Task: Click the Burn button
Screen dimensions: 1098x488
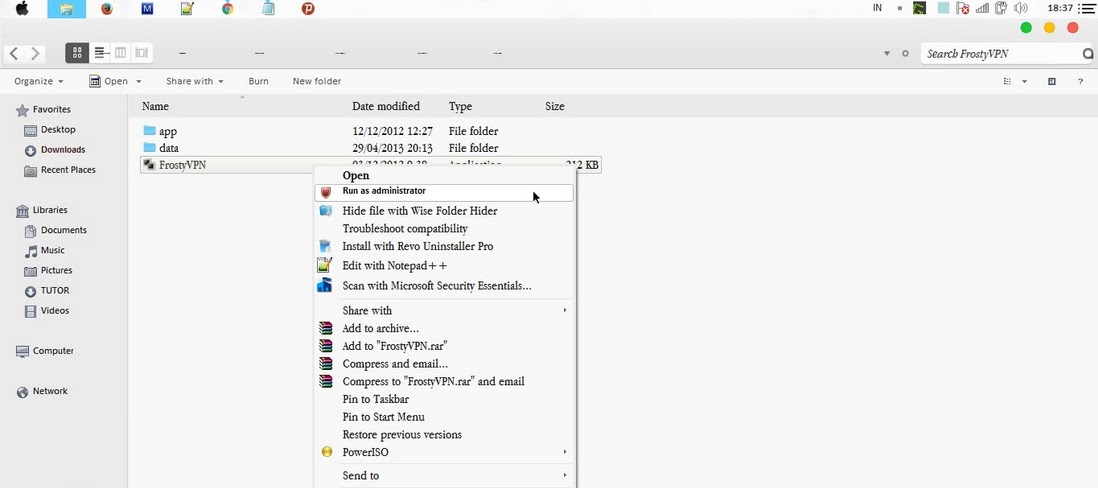Action: (258, 81)
